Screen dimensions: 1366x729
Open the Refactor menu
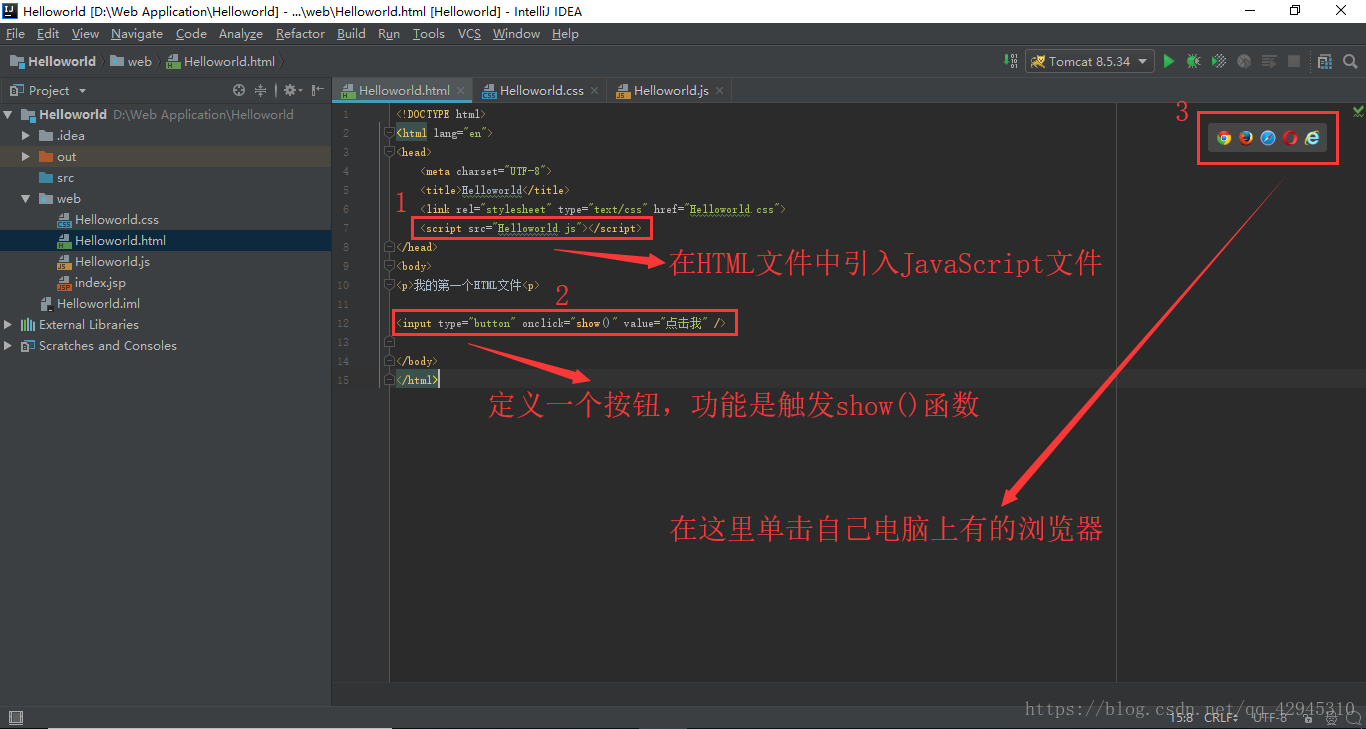(300, 34)
